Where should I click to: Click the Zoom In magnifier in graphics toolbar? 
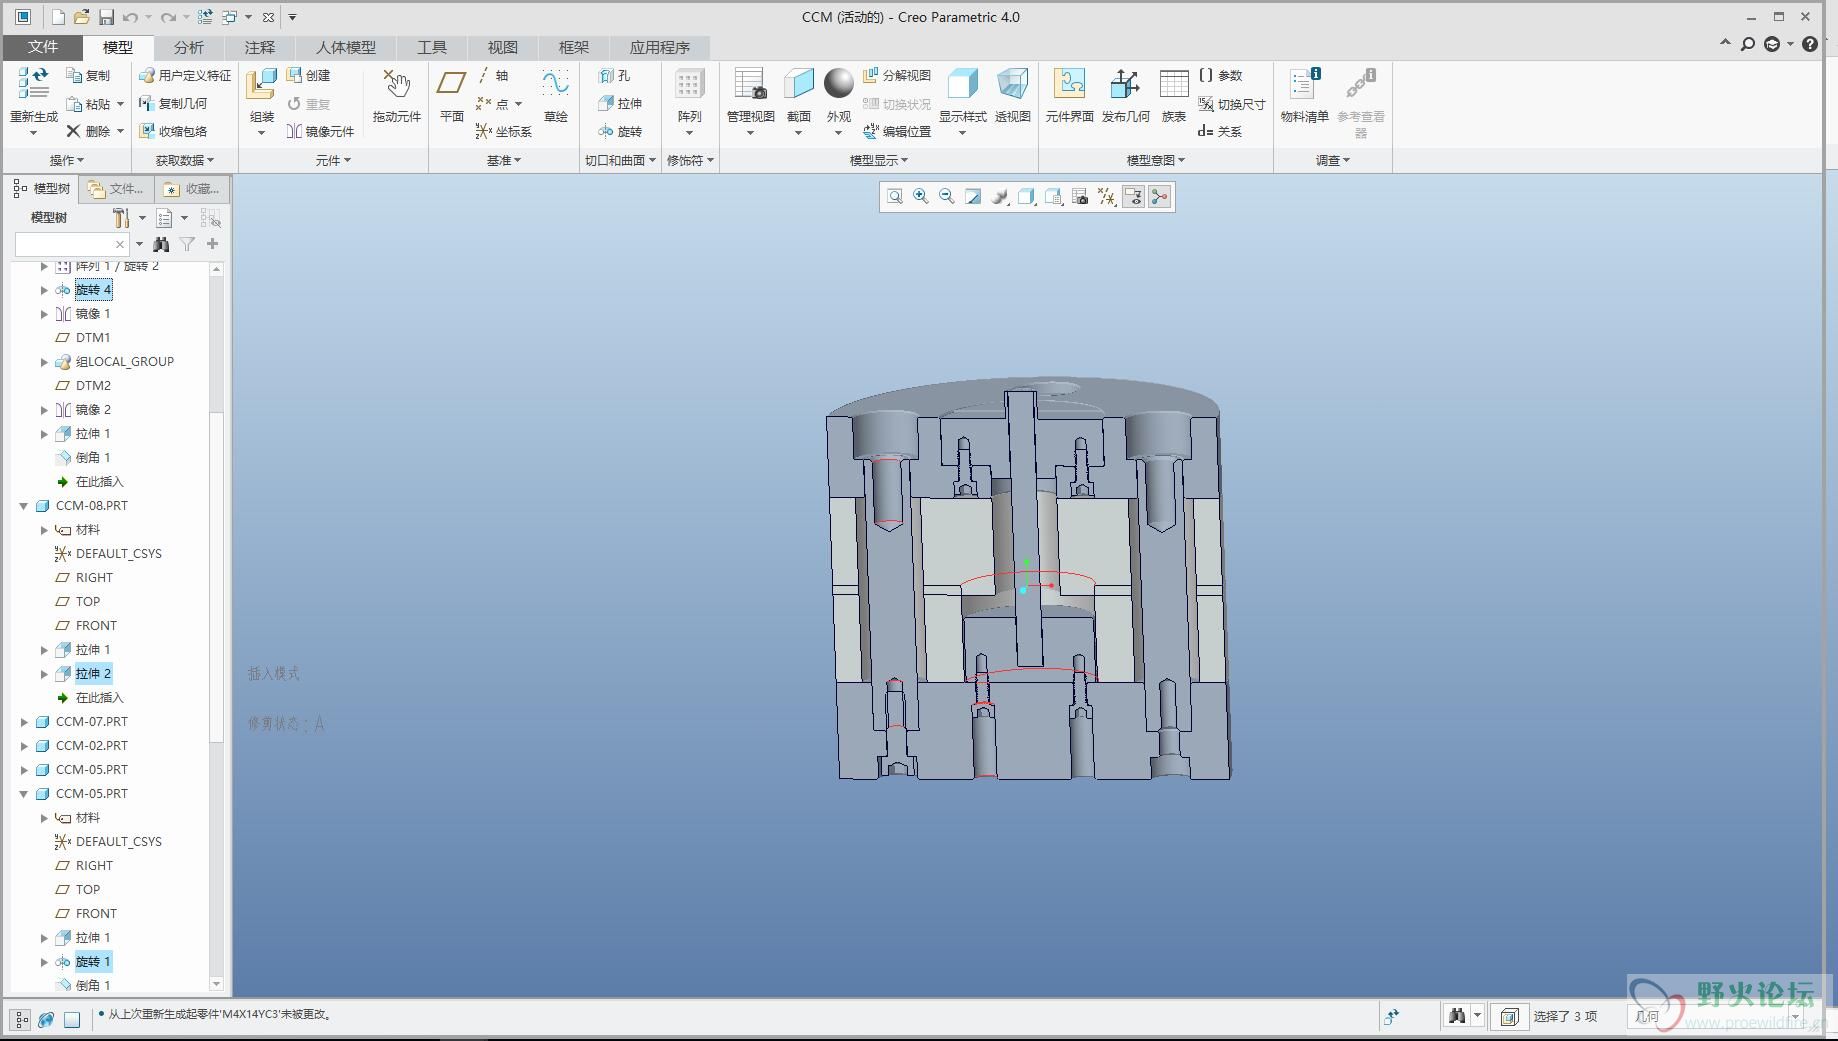tap(921, 197)
